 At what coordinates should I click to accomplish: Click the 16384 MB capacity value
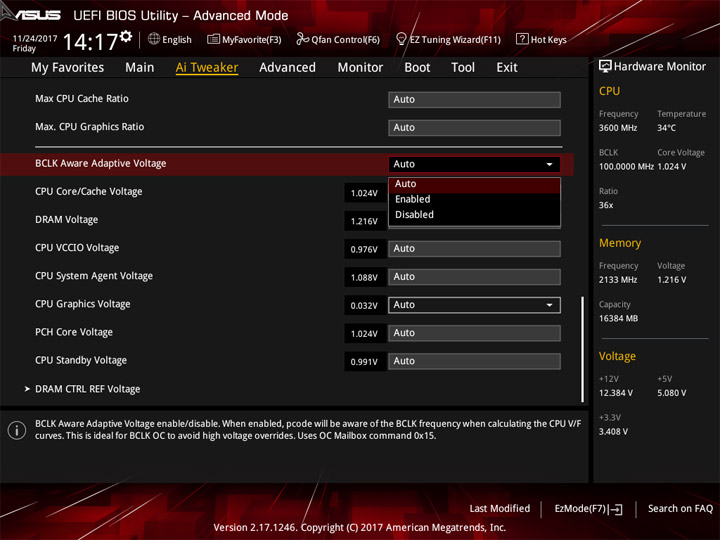pyautogui.click(x=618, y=318)
